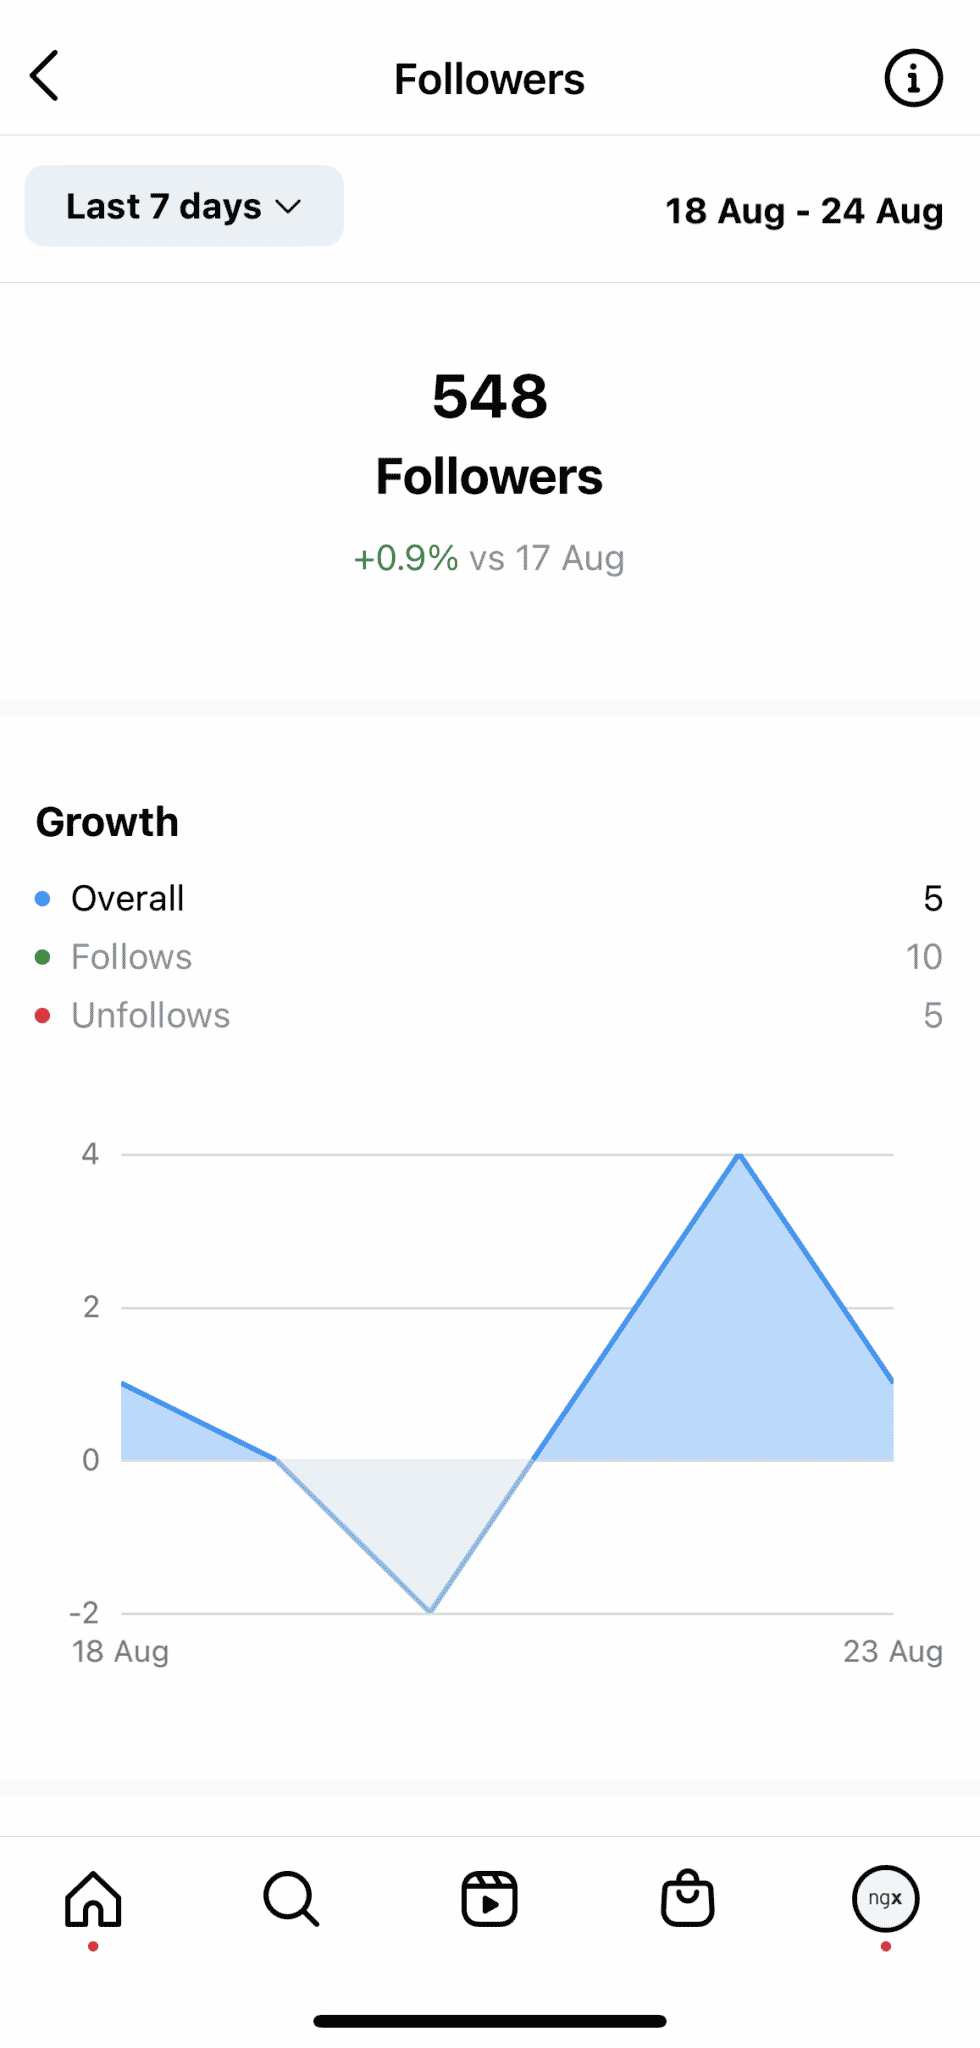Open the Last 7 days dropdown
Viewport: 980px width, 2048px height.
pyautogui.click(x=183, y=206)
